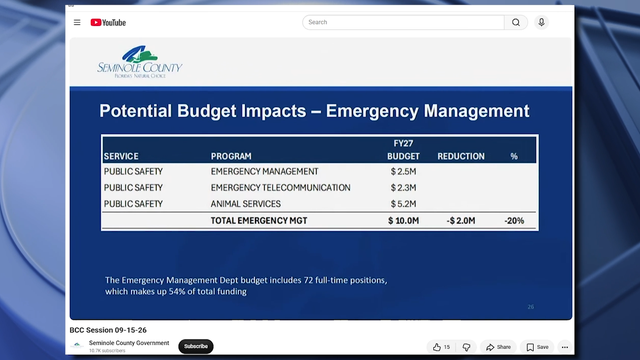The height and width of the screenshot is (360, 640).
Task: Focus the YouTube search field
Action: tap(403, 22)
